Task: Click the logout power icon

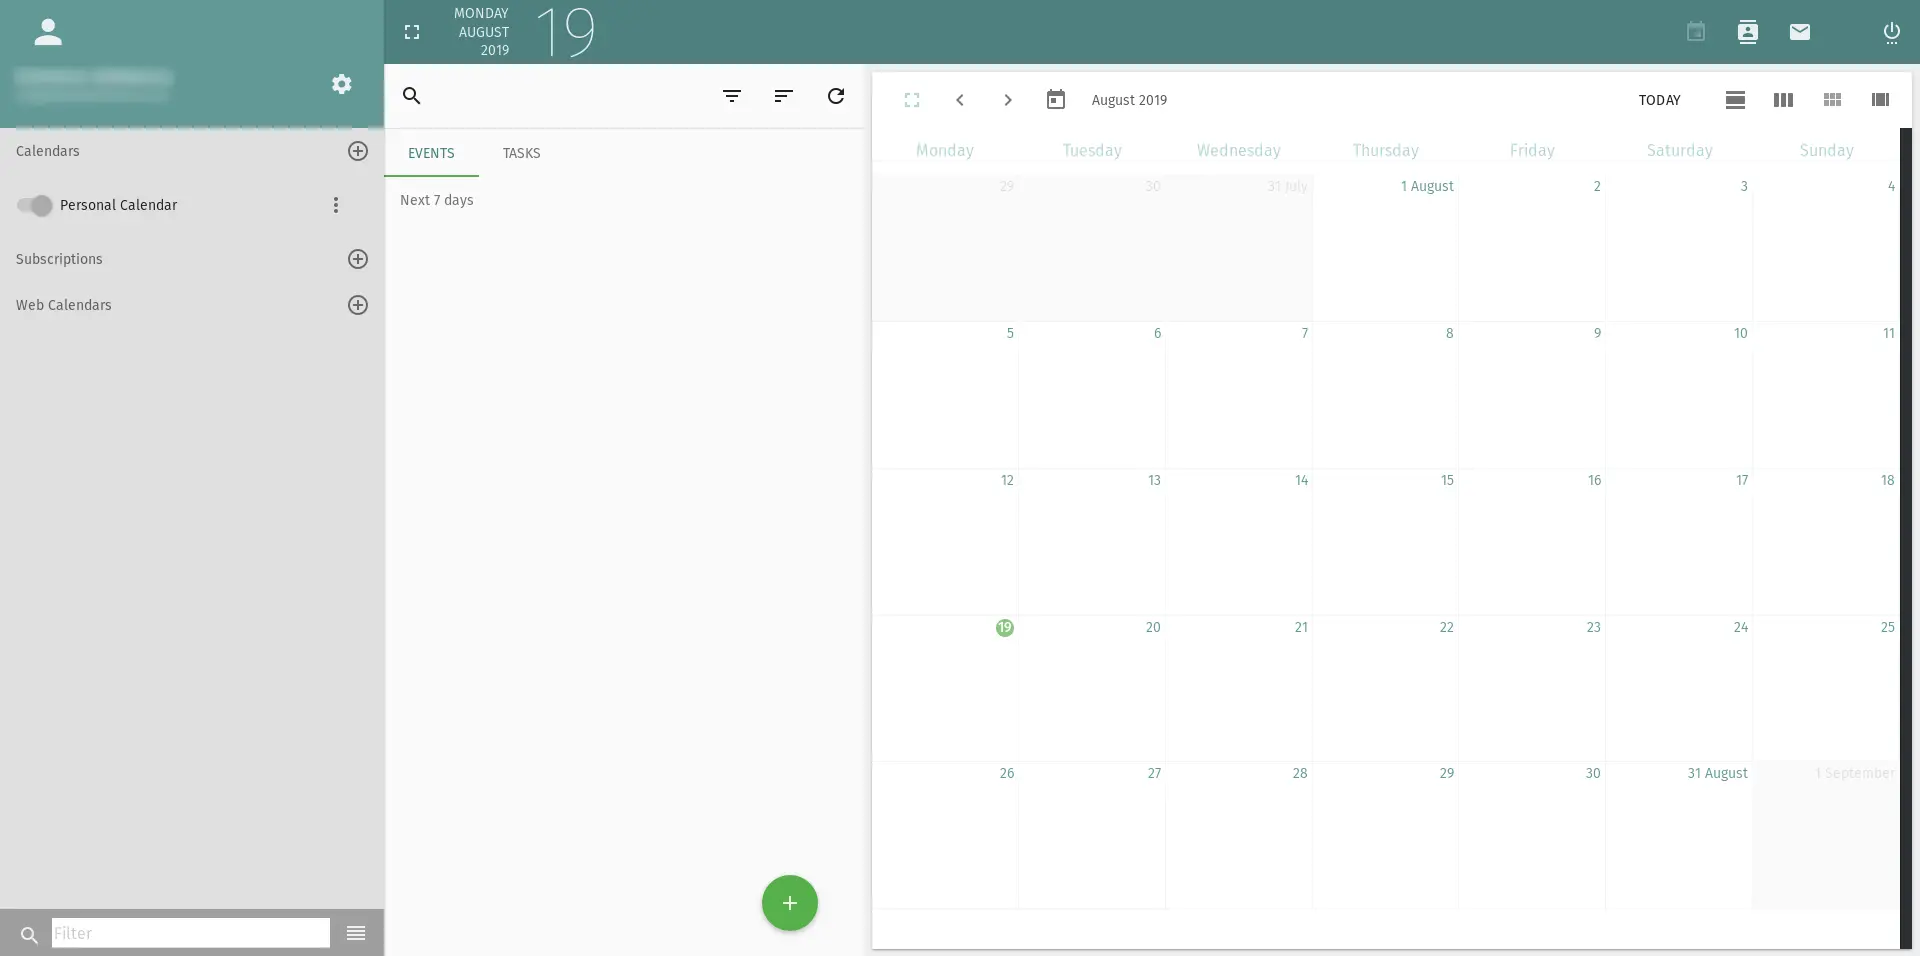Action: point(1891,32)
